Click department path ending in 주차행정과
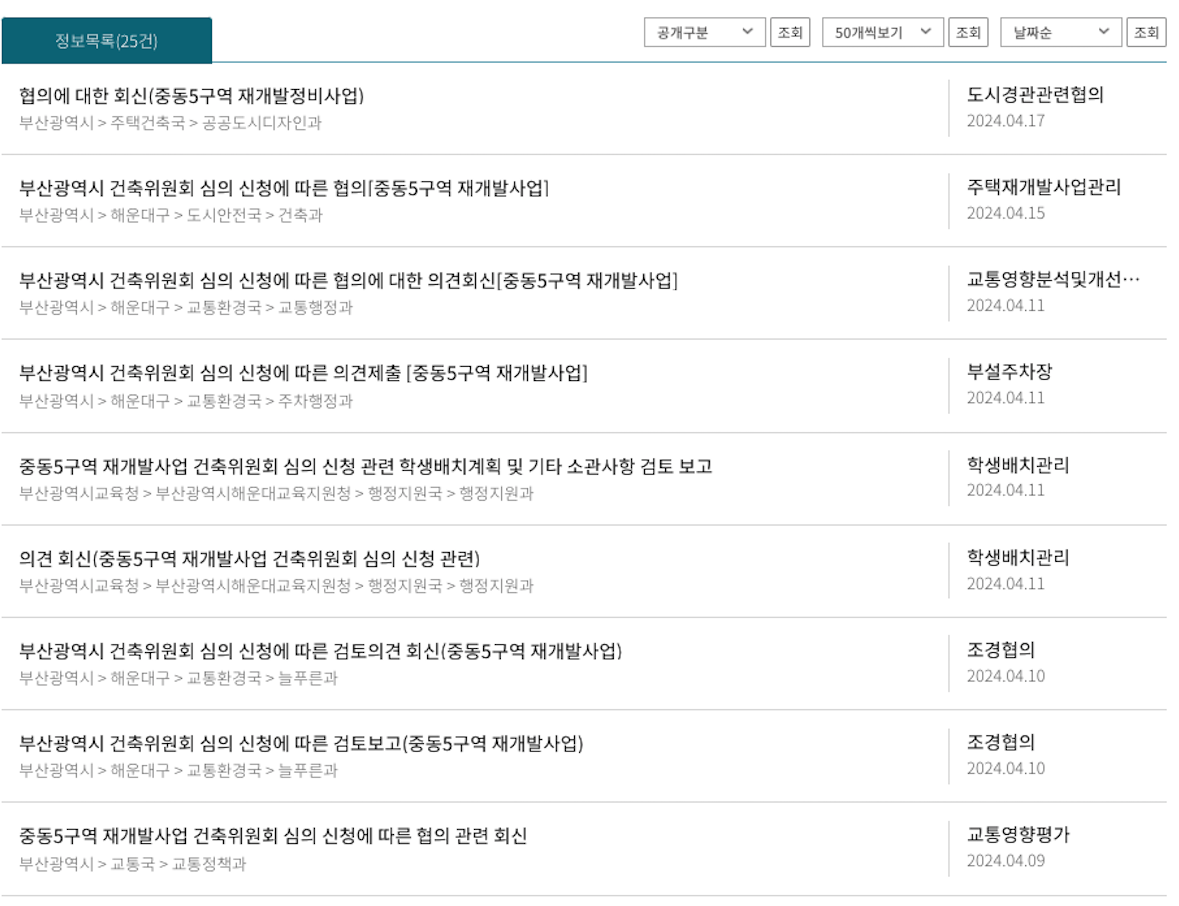The height and width of the screenshot is (906, 1179). 186,401
